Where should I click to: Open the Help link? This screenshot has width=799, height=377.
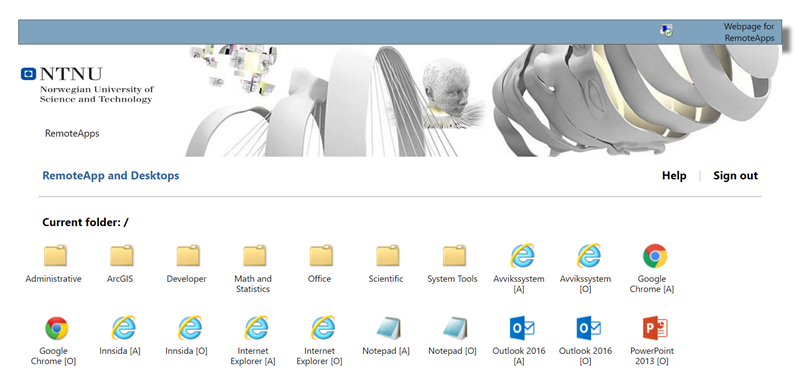[x=674, y=176]
